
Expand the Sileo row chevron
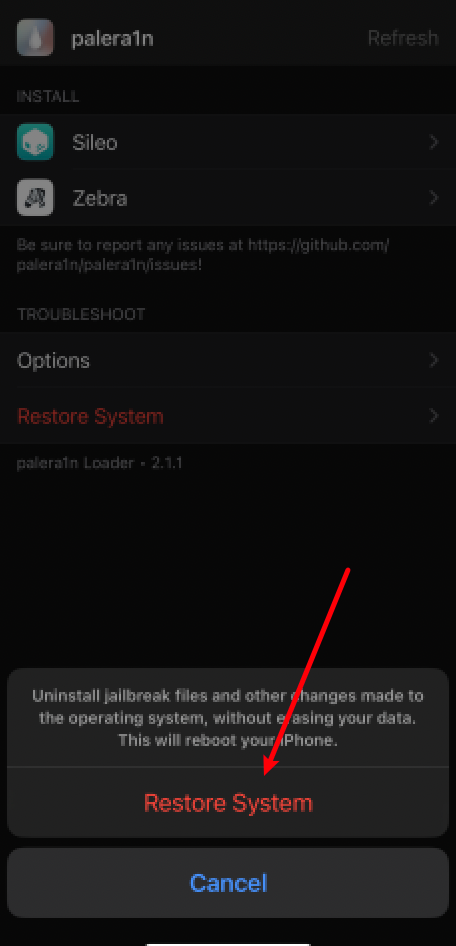(x=433, y=143)
